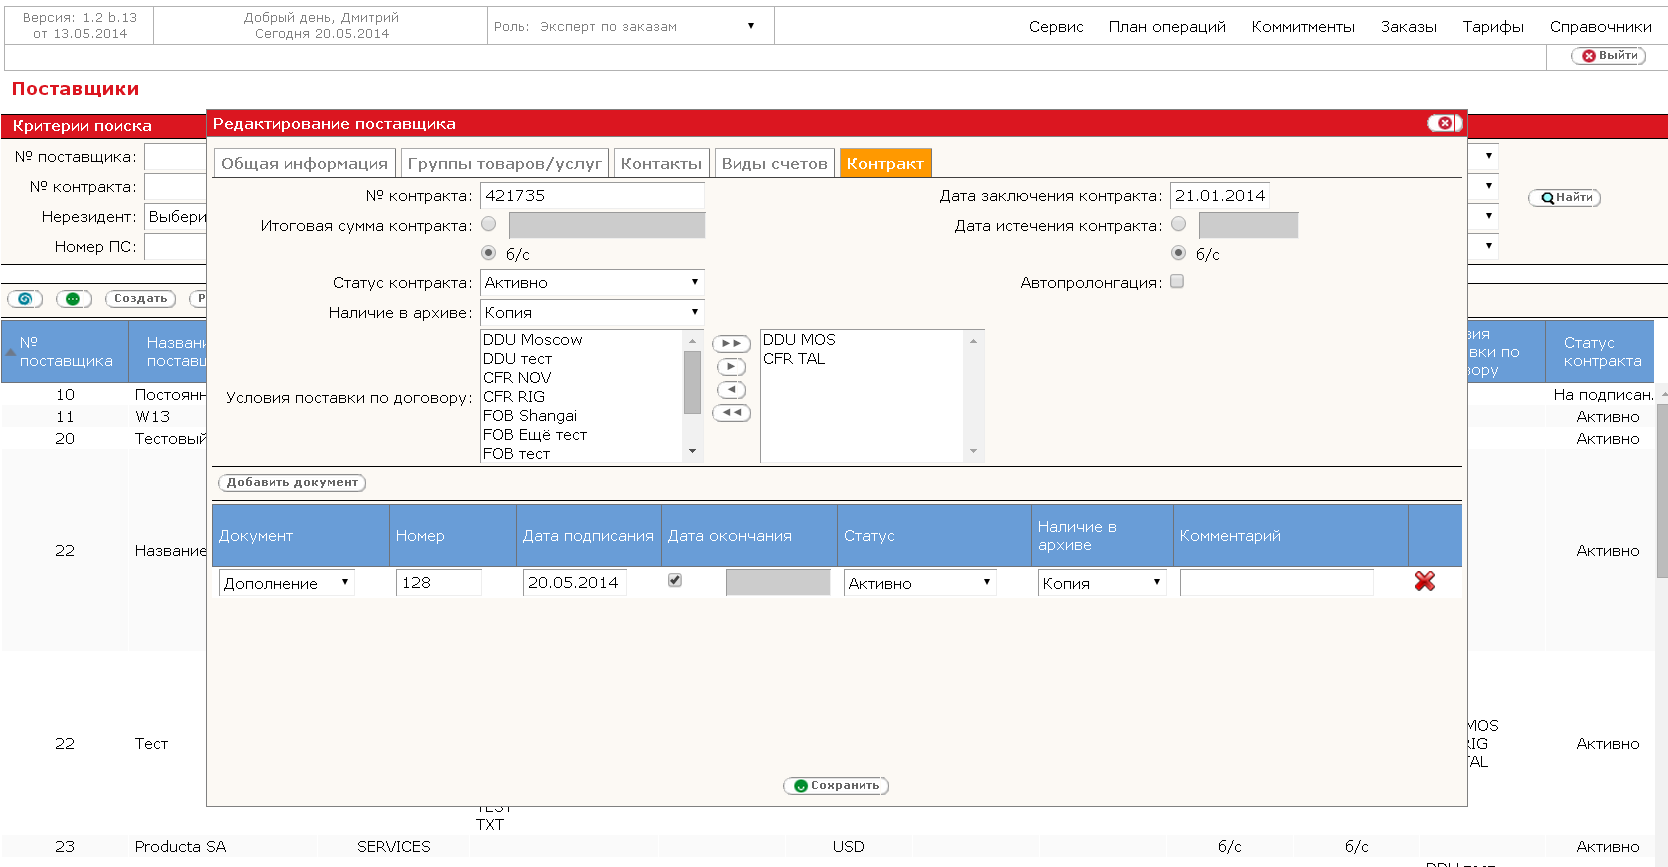Click the Сохранить button

tap(836, 786)
